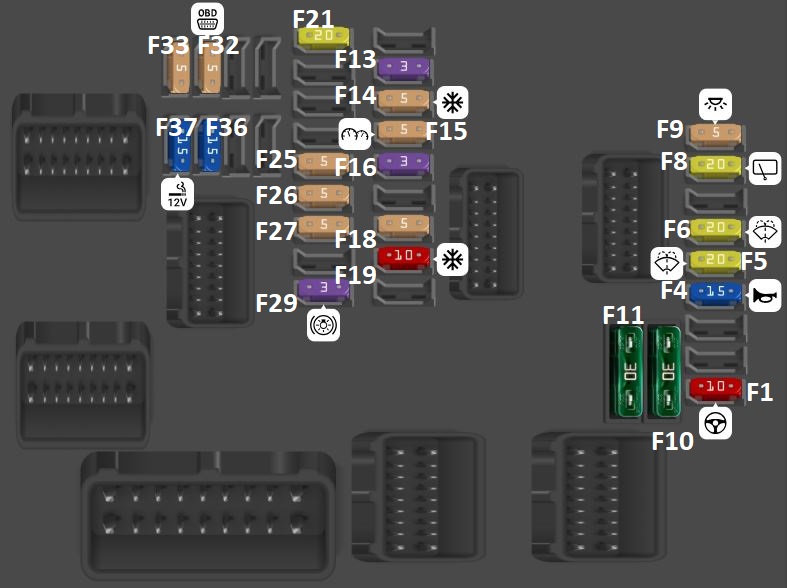
Task: Click the F15 label
Action: coord(446,131)
